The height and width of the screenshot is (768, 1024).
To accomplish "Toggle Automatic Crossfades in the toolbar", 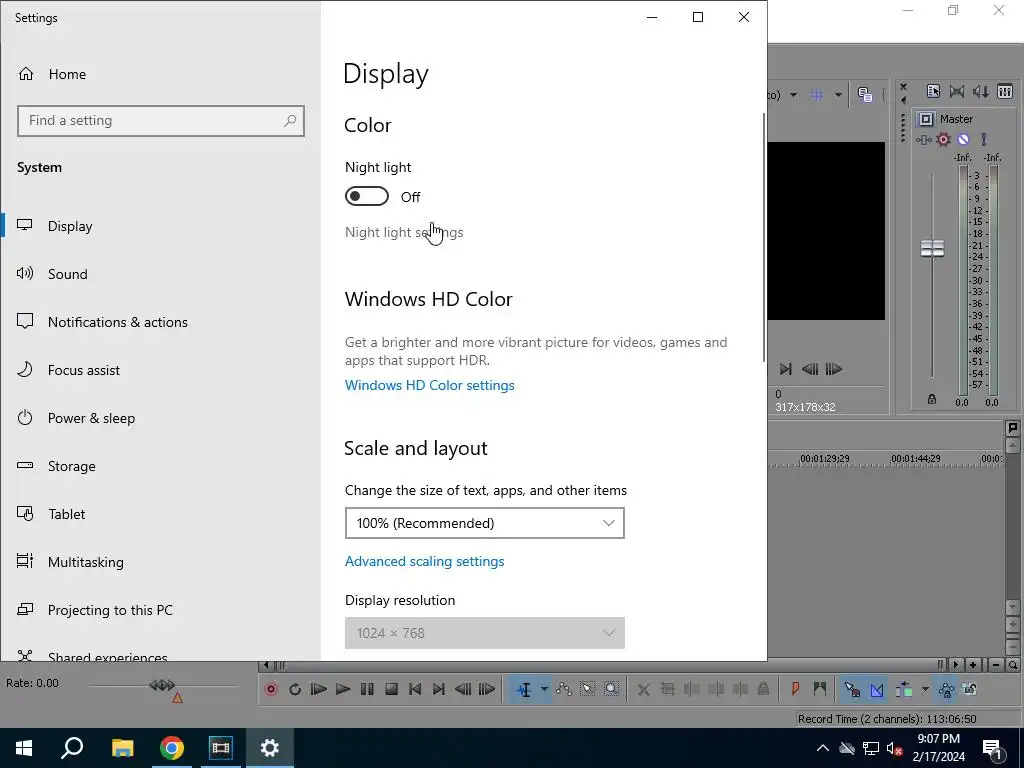I will point(876,689).
